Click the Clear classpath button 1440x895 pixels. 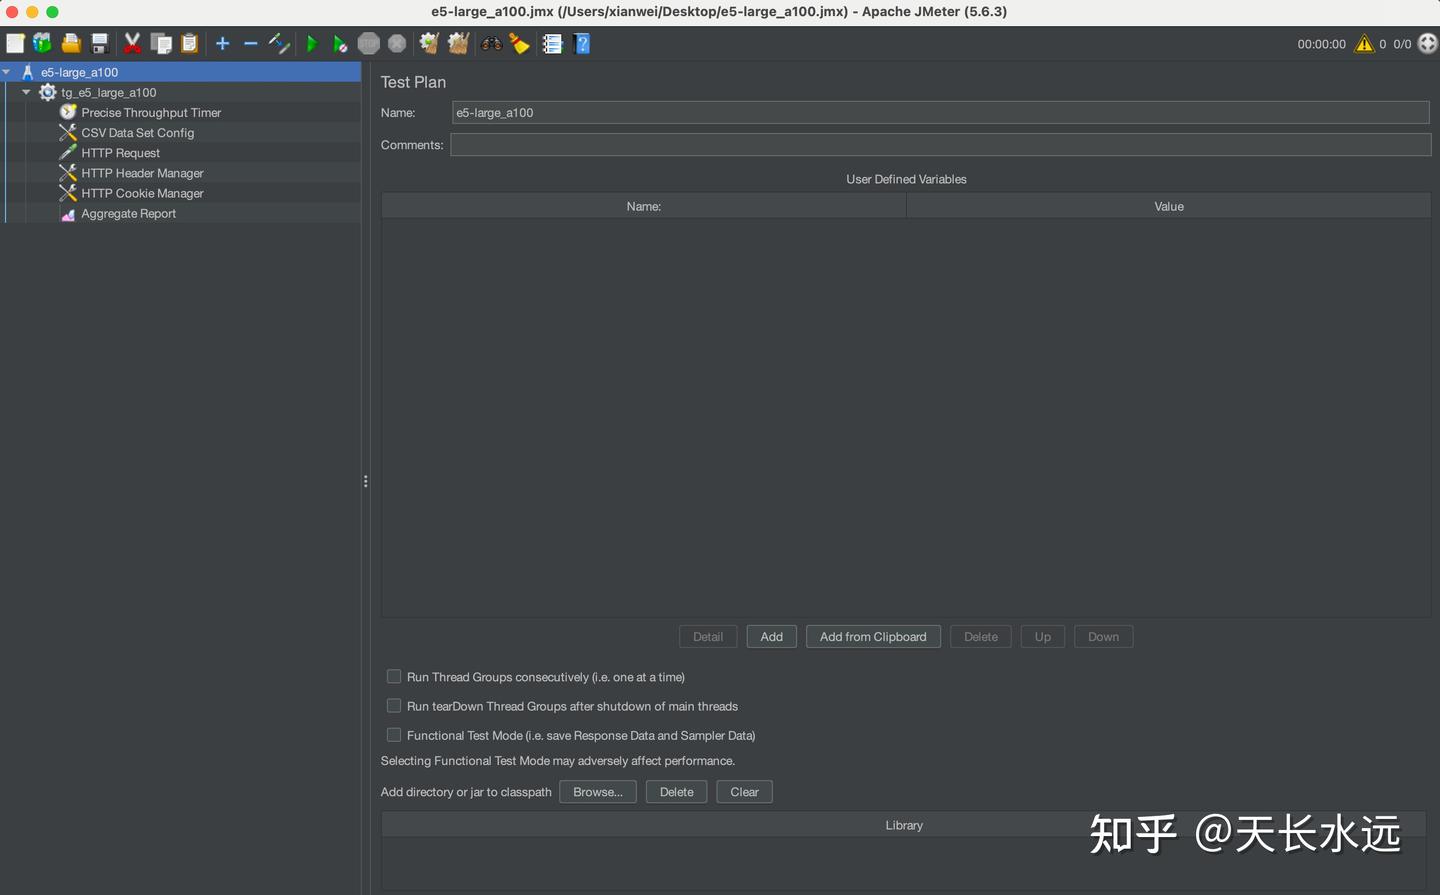click(x=745, y=792)
